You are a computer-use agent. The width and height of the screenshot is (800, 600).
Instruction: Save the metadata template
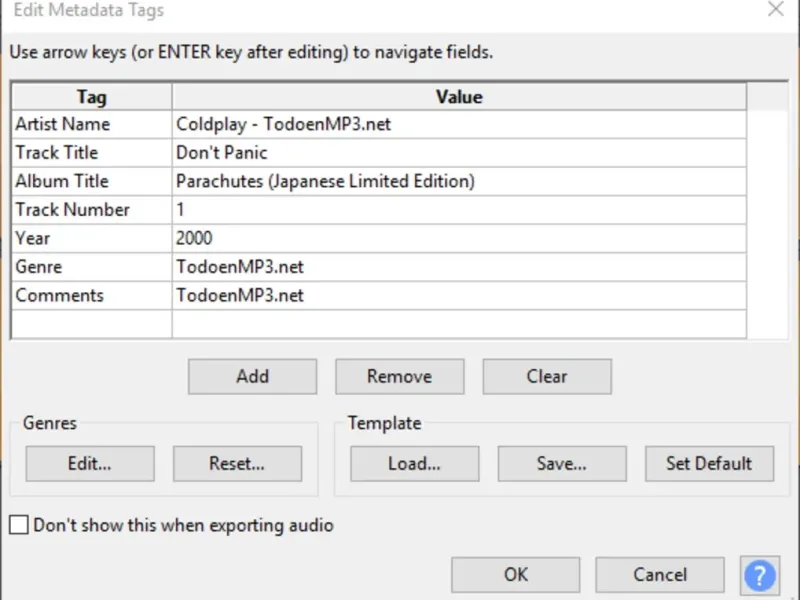562,464
